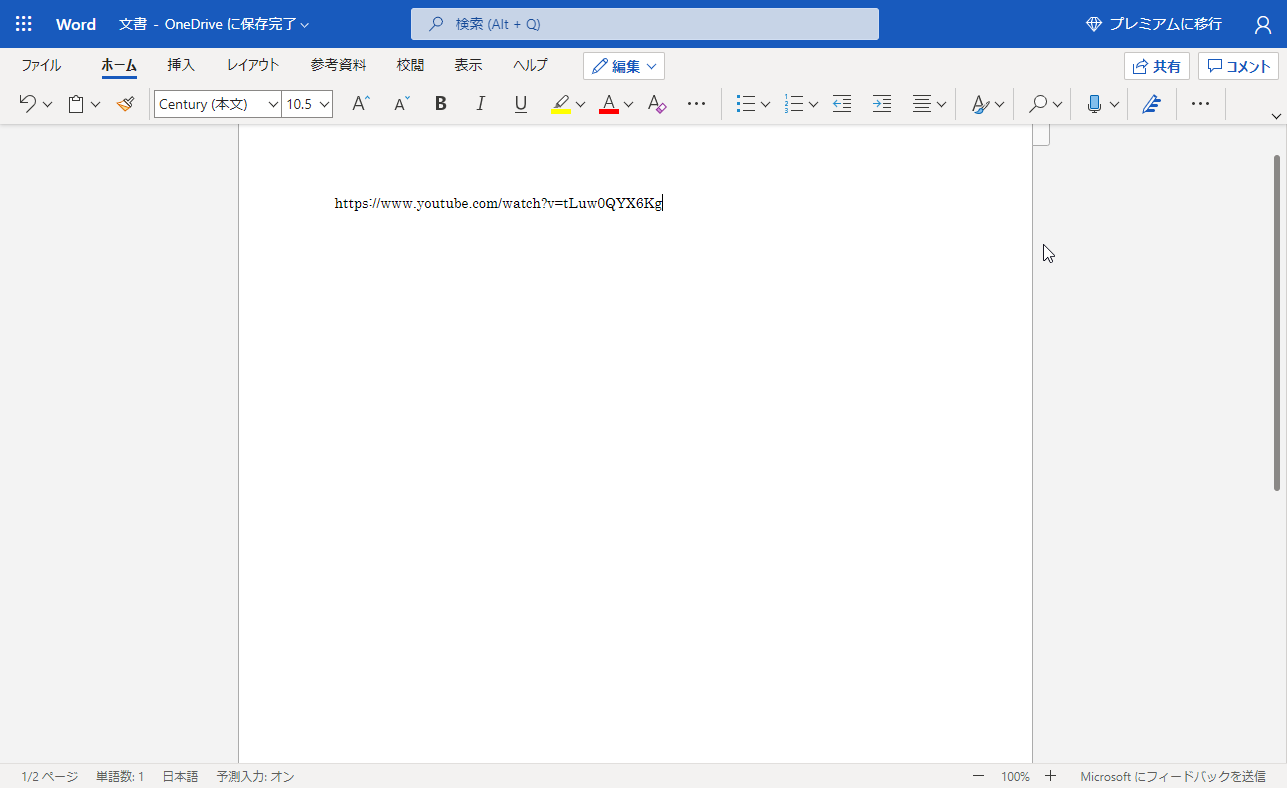
Task: Toggle Italic formatting
Action: pyautogui.click(x=480, y=103)
